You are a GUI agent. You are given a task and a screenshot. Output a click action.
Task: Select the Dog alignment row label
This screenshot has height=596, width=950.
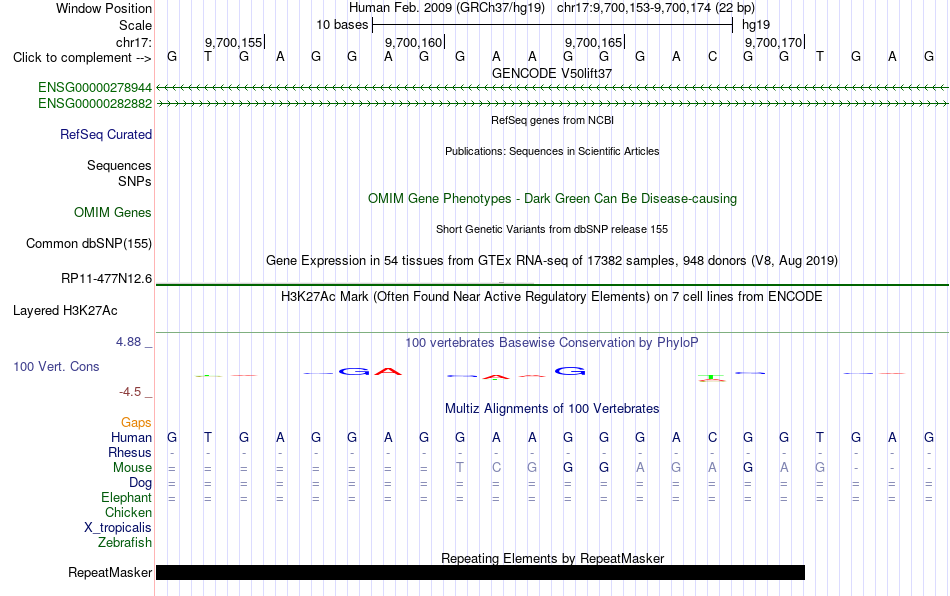point(140,483)
